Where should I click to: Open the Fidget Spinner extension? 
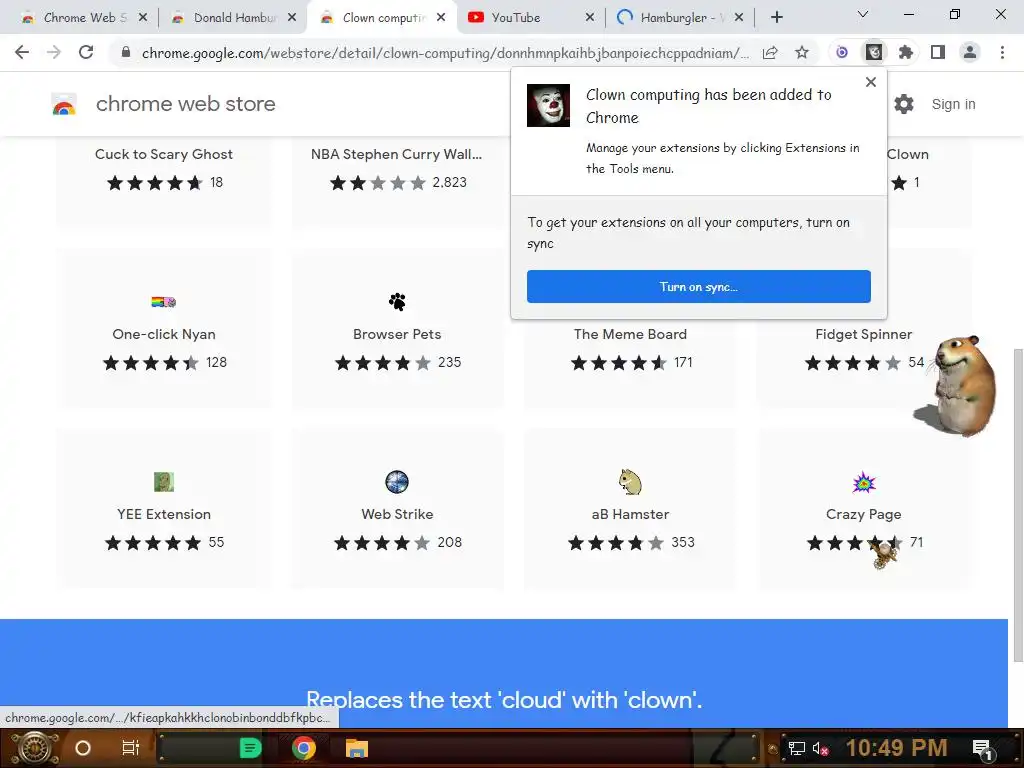[x=863, y=334]
